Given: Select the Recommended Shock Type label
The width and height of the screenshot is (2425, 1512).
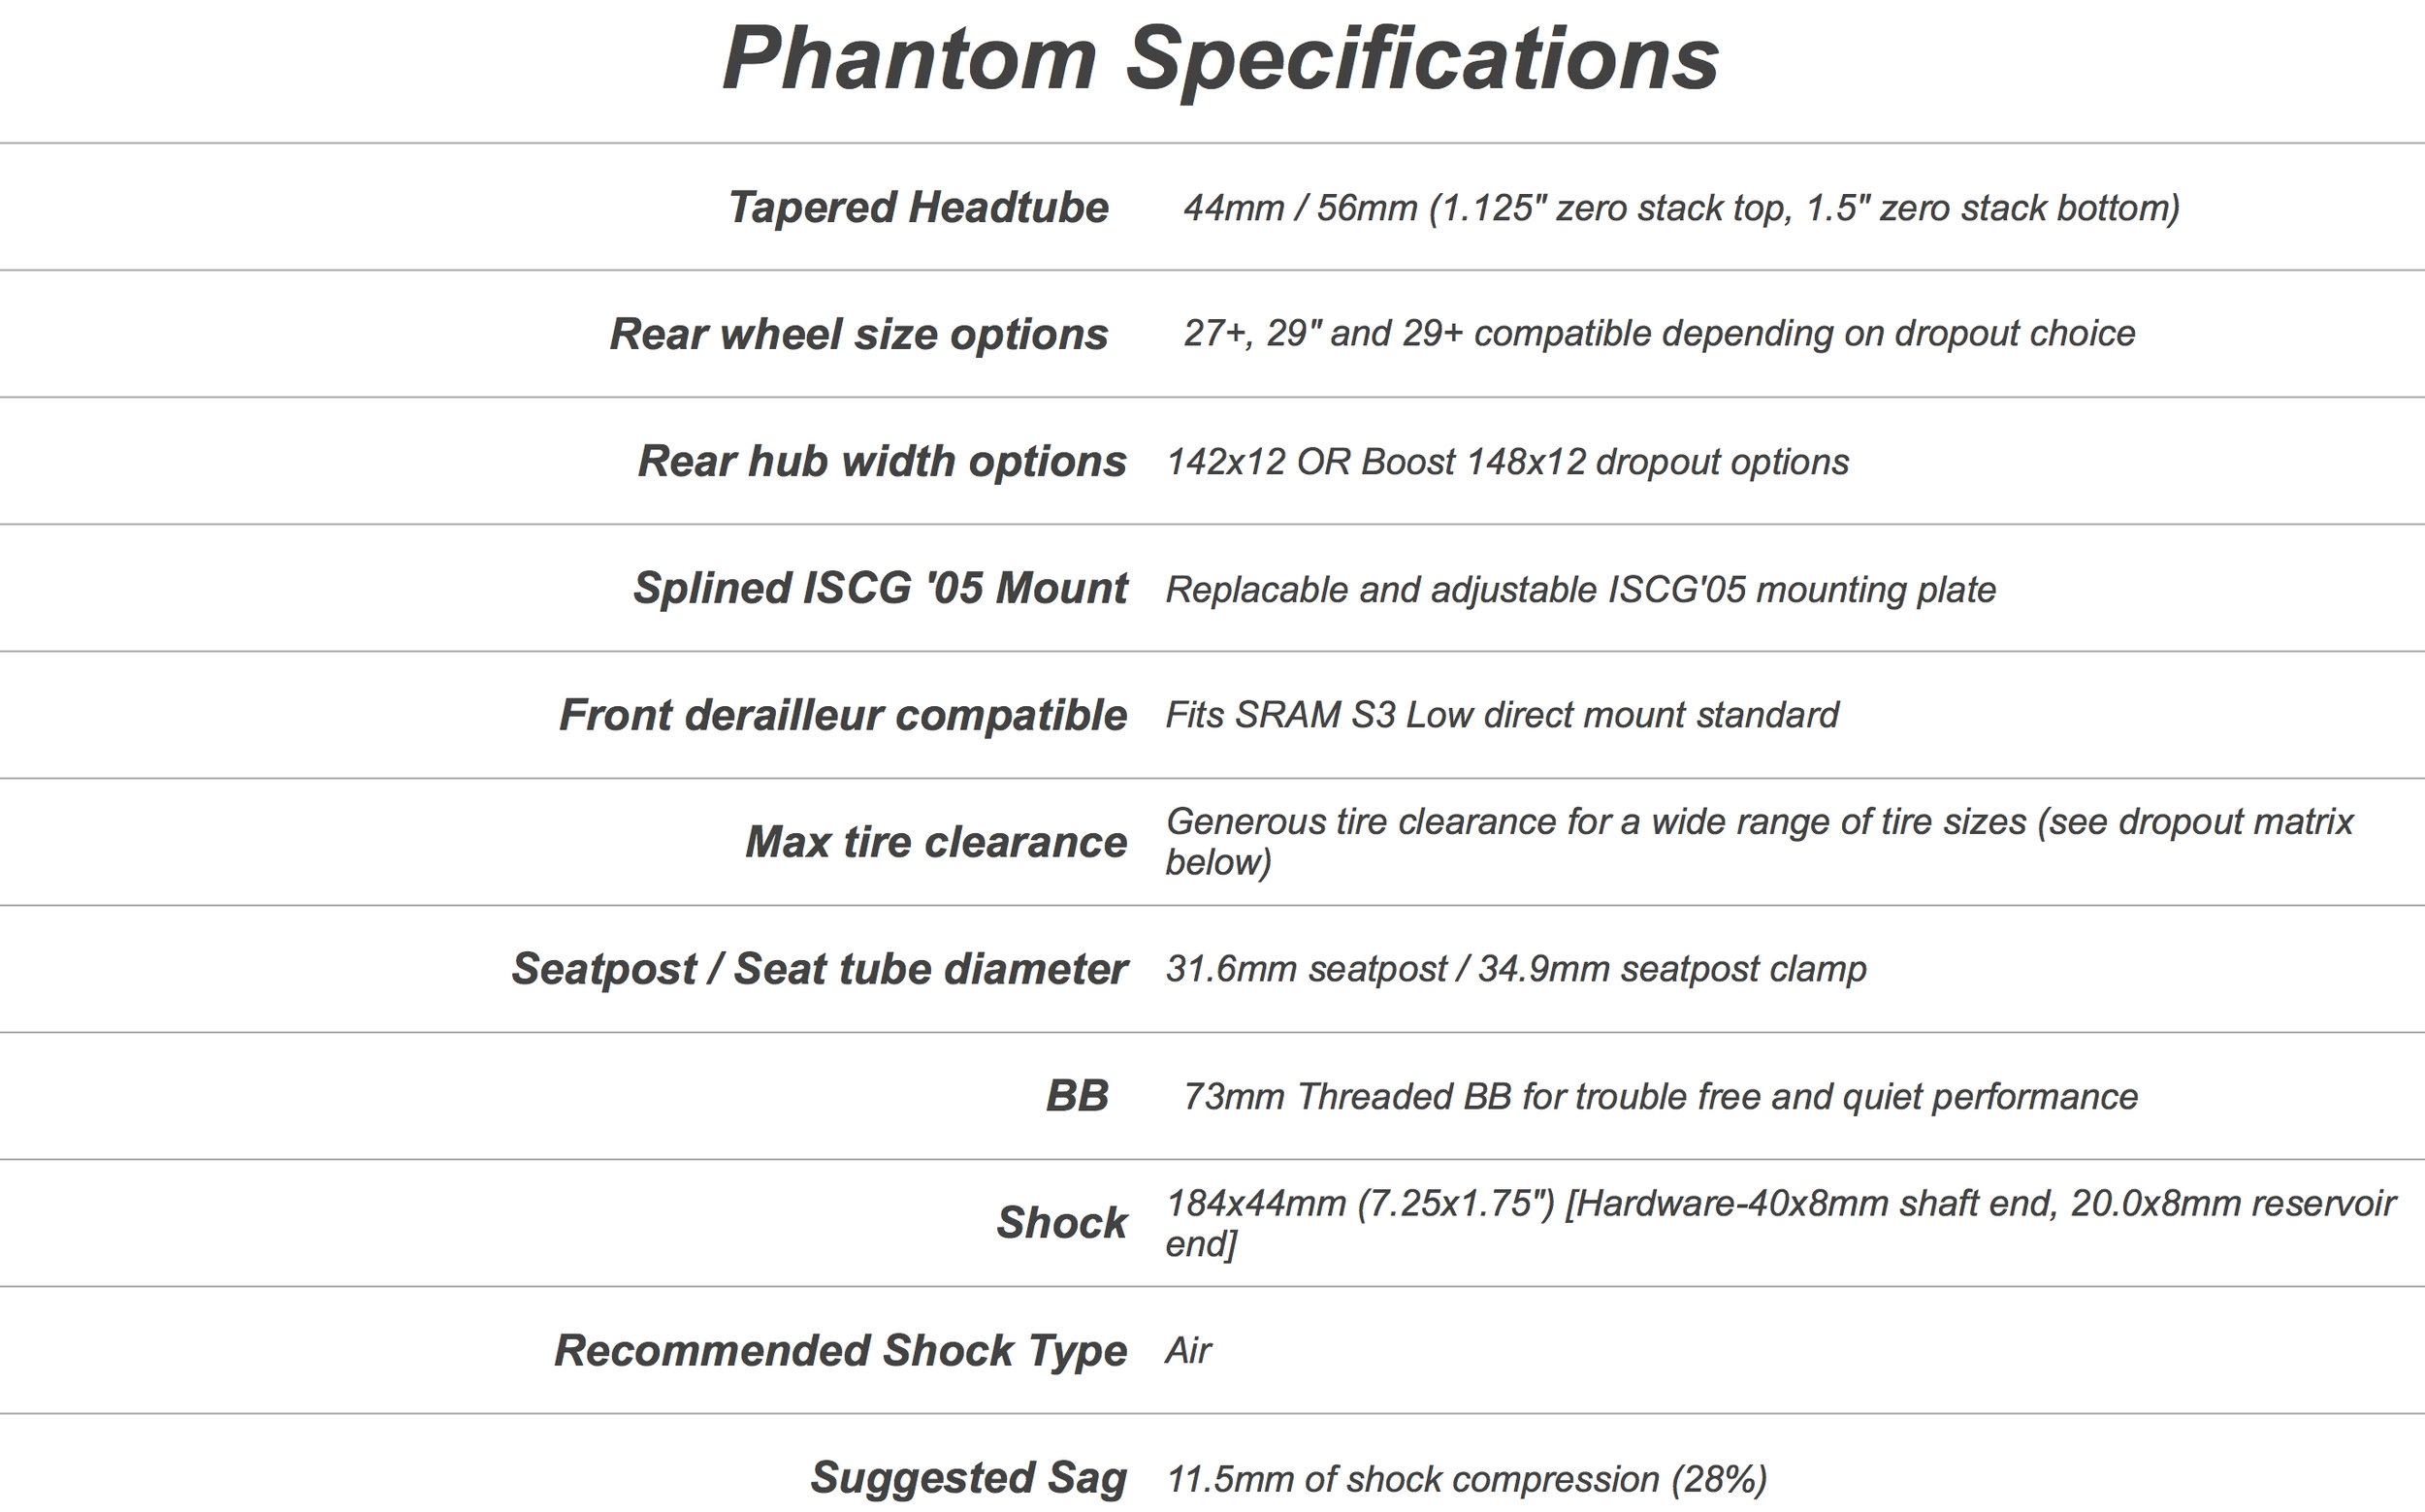Looking at the screenshot, I should pos(841,1350).
